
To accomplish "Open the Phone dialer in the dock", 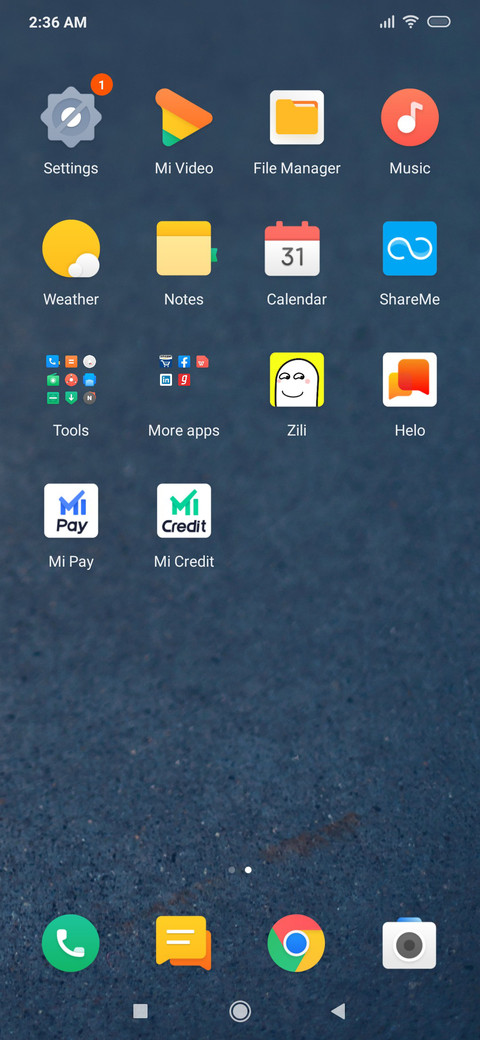I will click(71, 943).
